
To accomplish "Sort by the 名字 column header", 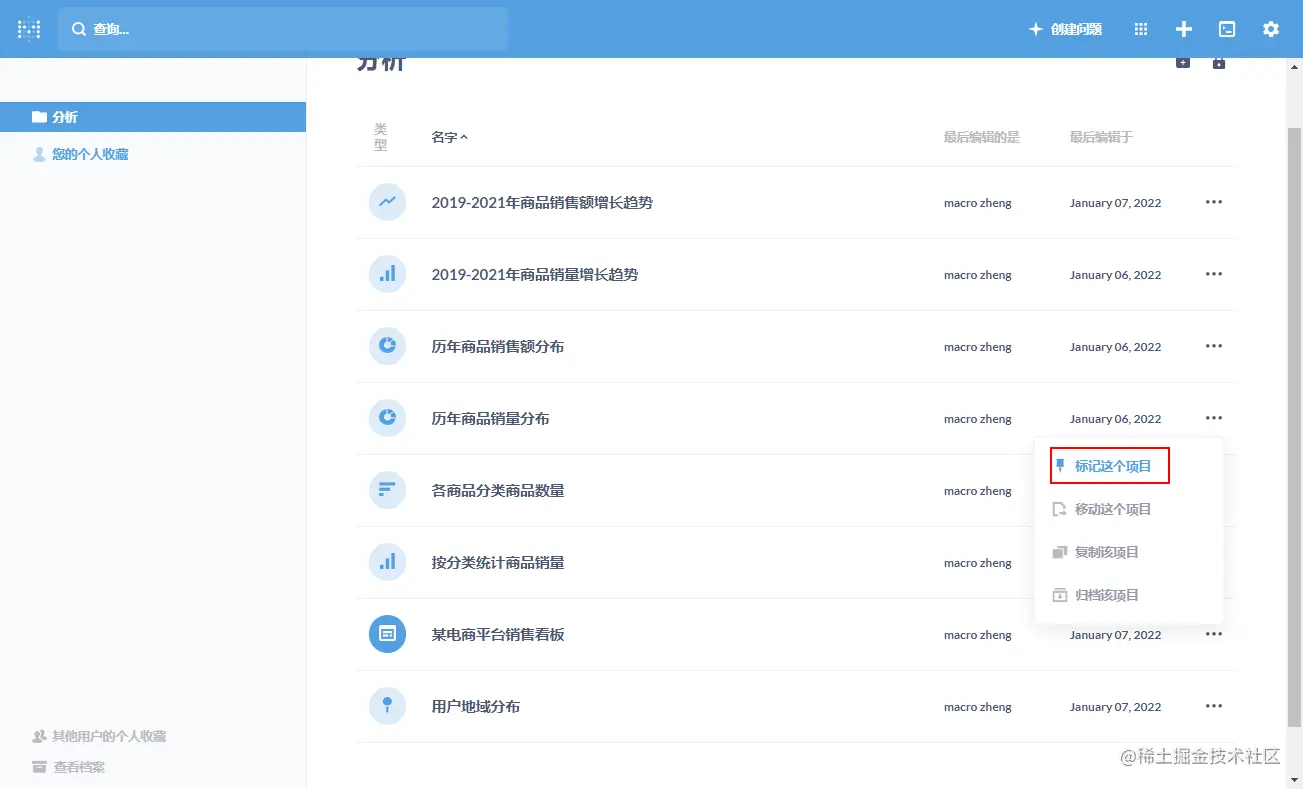I will (x=449, y=137).
